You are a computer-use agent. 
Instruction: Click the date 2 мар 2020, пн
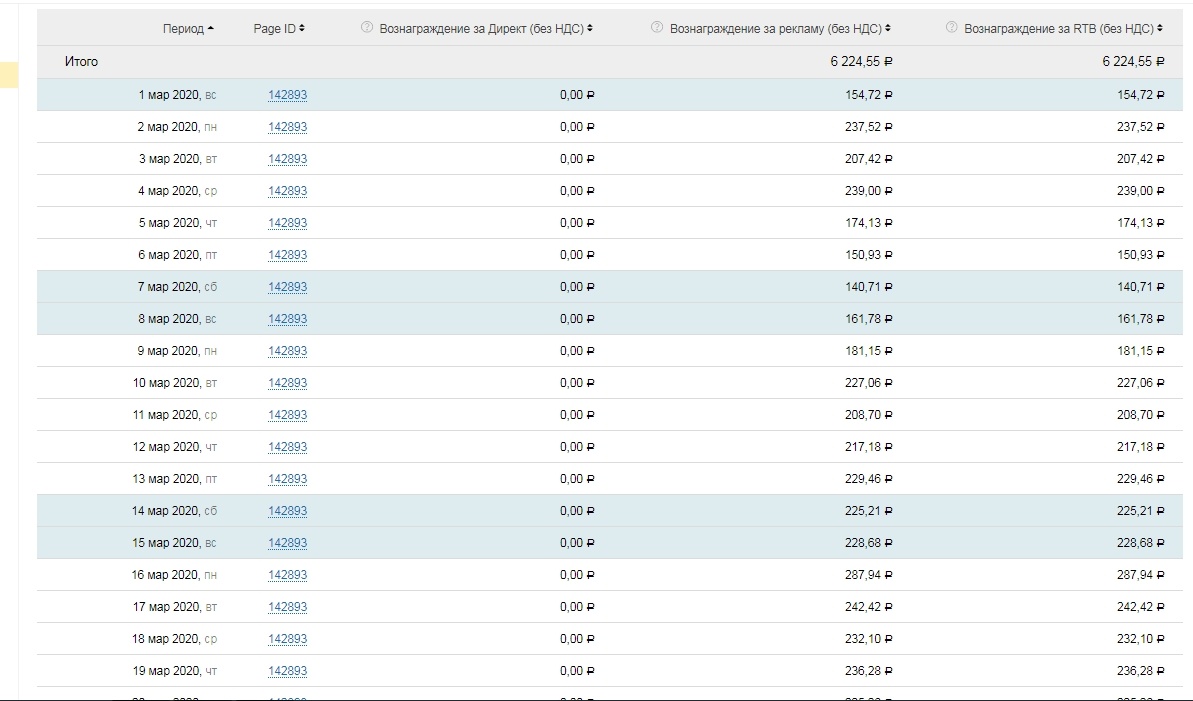pos(177,127)
